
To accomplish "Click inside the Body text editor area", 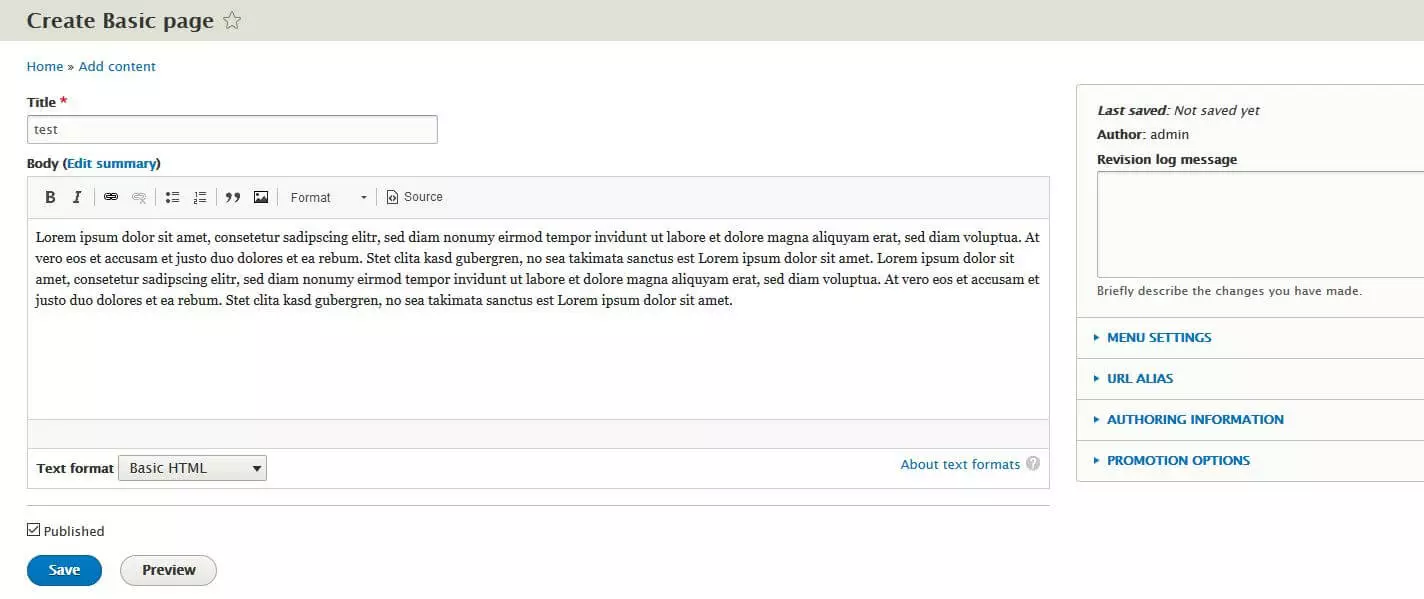I will coord(538,318).
